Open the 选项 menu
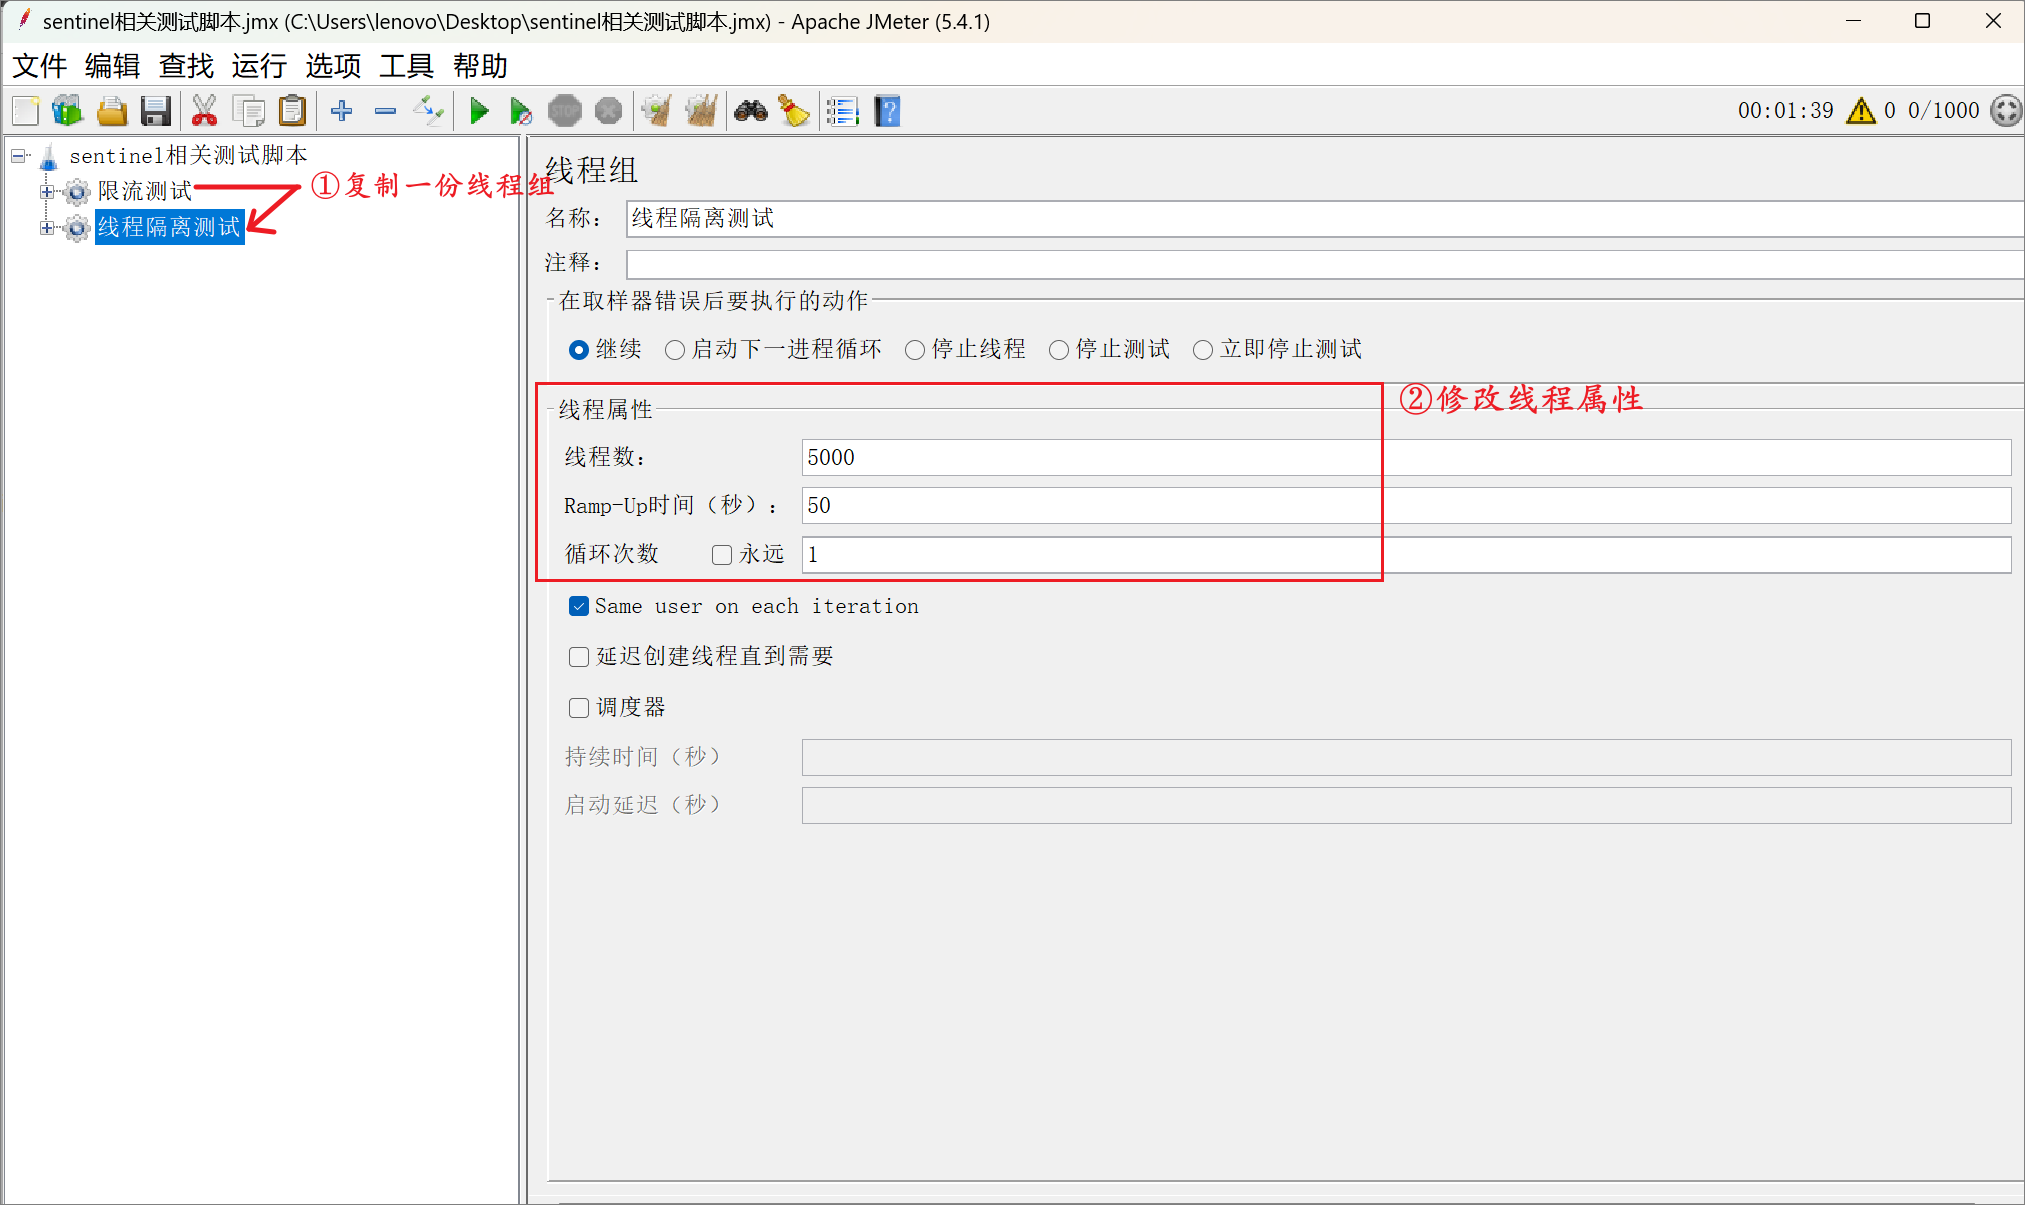The height and width of the screenshot is (1205, 2025). 333,66
